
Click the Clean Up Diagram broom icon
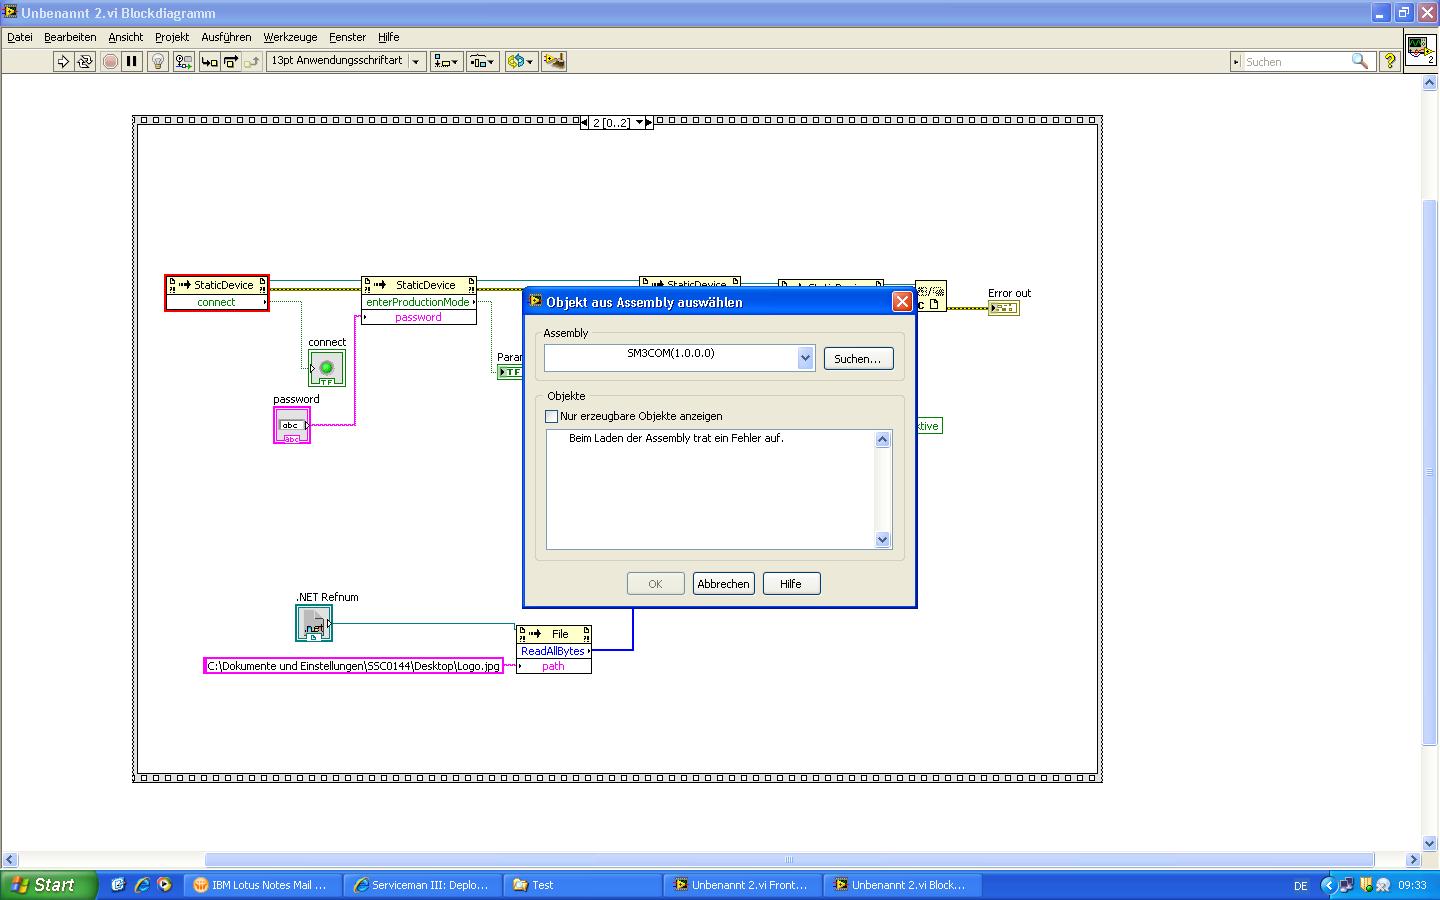click(554, 62)
